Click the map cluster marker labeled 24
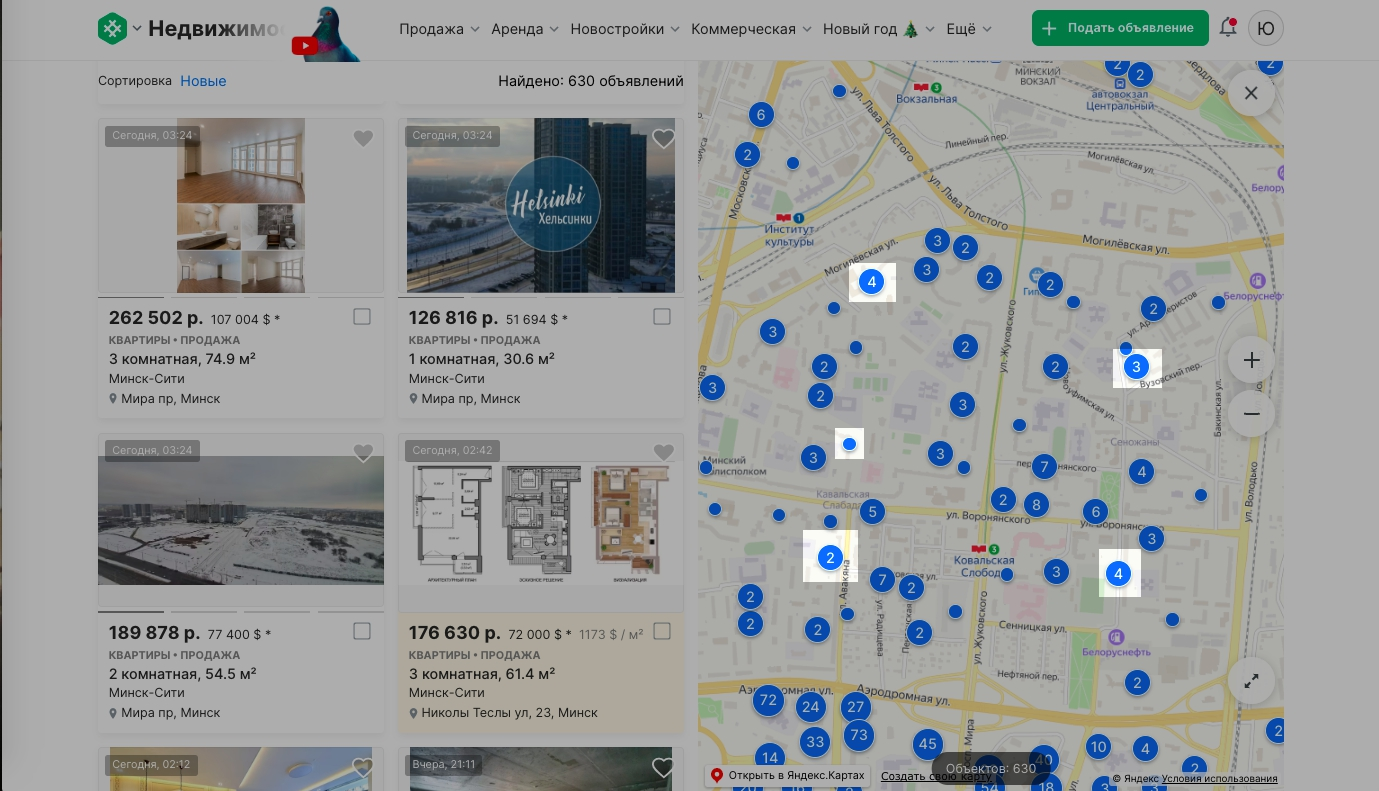Image resolution: width=1379 pixels, height=791 pixels. [x=810, y=708]
